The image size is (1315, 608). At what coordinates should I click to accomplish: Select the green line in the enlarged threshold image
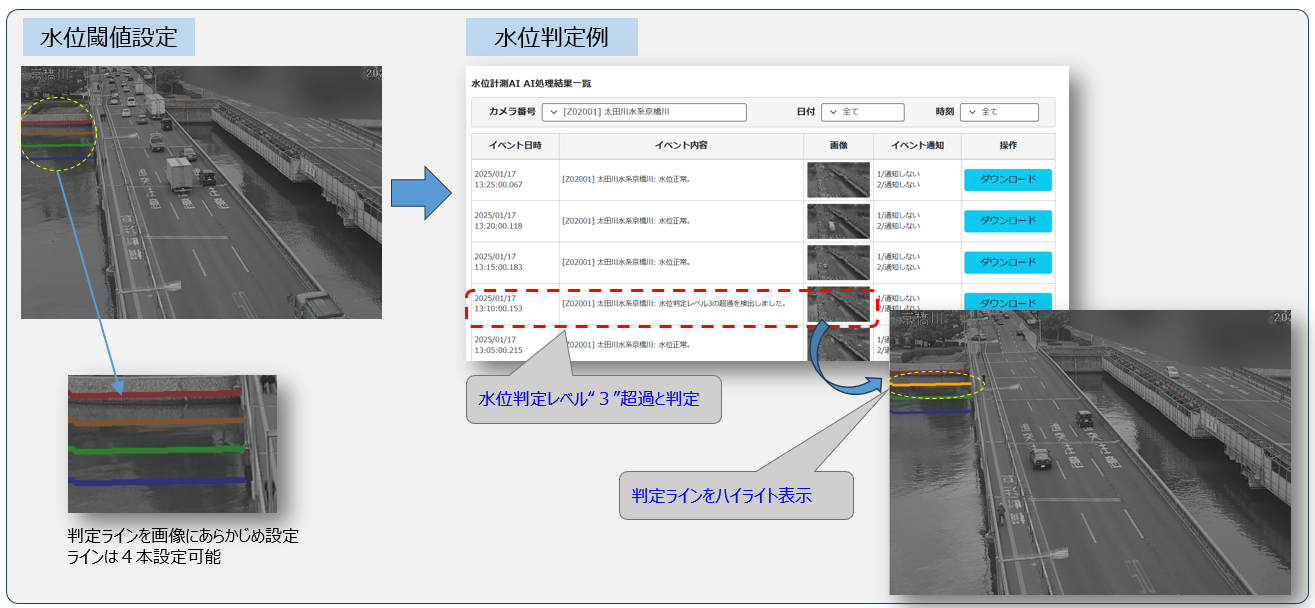tap(156, 450)
